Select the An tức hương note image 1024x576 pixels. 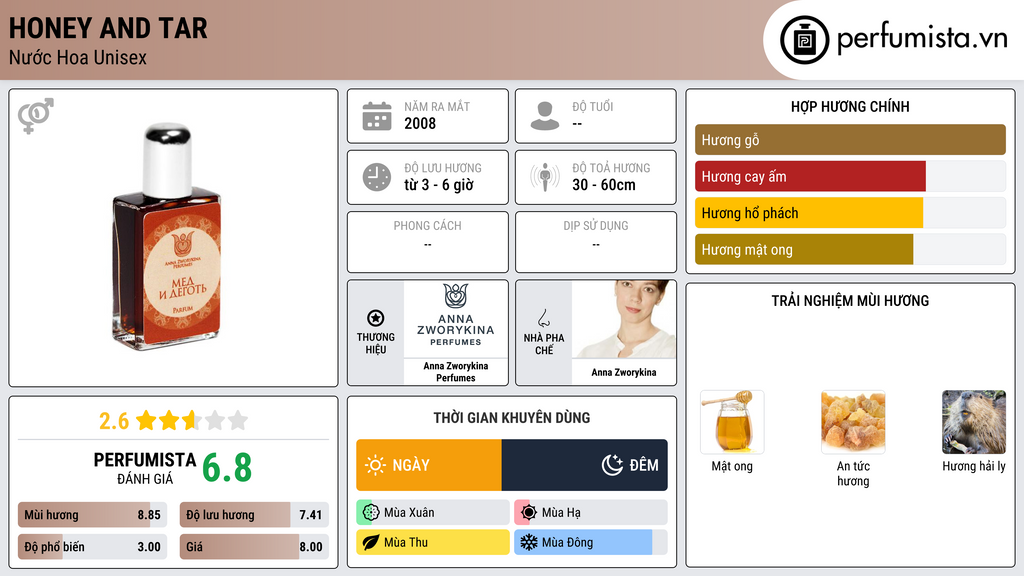pyautogui.click(x=853, y=422)
